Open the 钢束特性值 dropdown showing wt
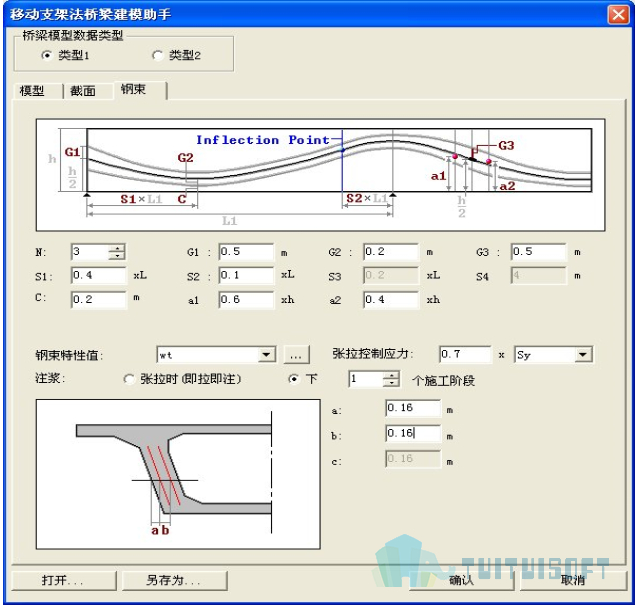Image resolution: width=635 pixels, height=605 pixels. (x=217, y=355)
